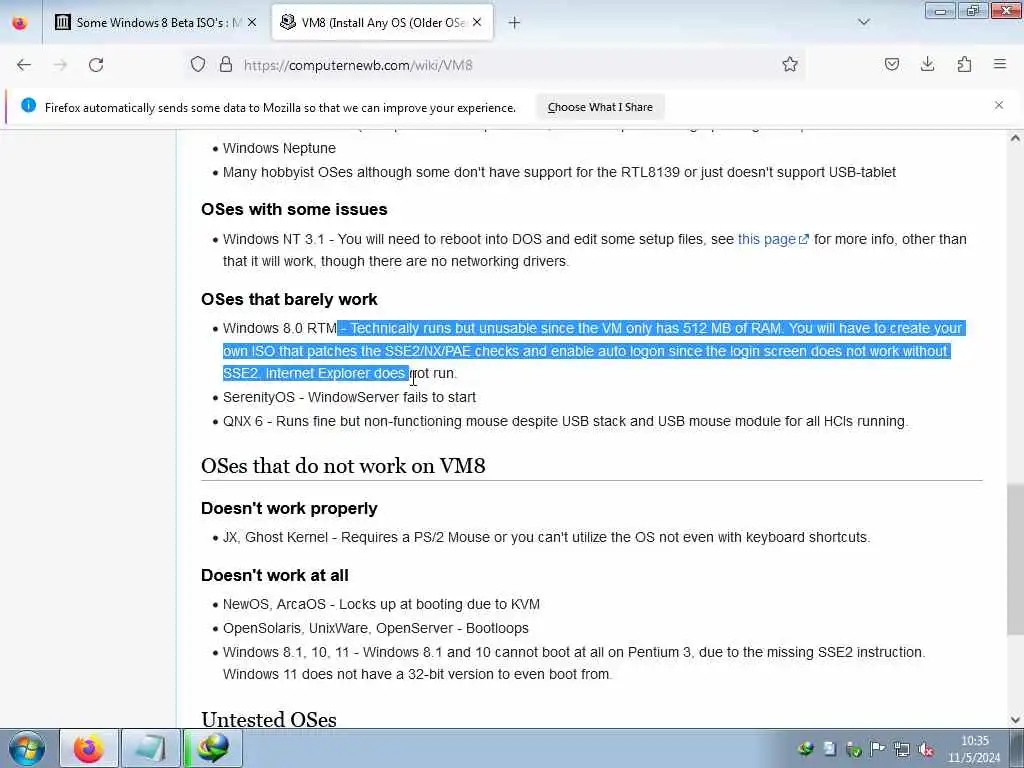Click the globe tray icon
Image resolution: width=1024 pixels, height=768 pixels.
click(x=806, y=749)
